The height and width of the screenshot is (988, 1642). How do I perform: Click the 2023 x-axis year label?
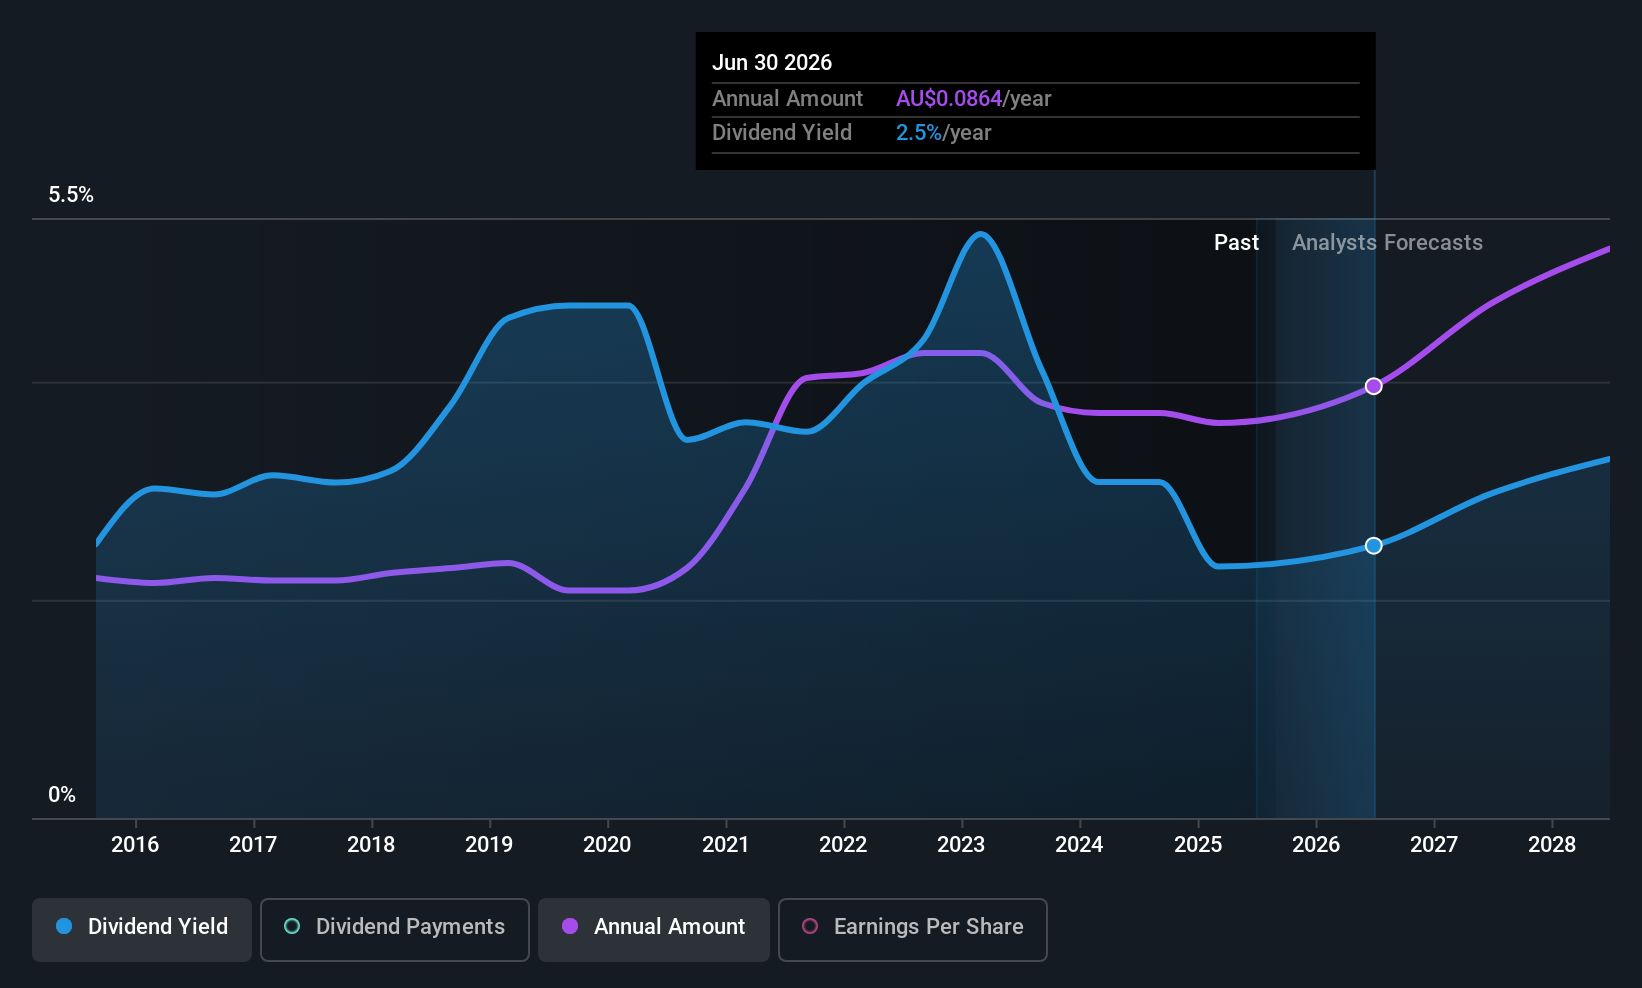click(x=961, y=845)
